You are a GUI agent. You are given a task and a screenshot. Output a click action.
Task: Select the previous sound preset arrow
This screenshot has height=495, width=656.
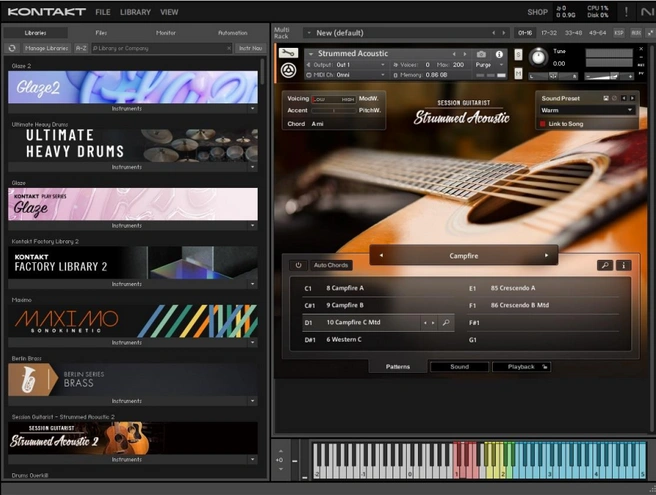[624, 98]
